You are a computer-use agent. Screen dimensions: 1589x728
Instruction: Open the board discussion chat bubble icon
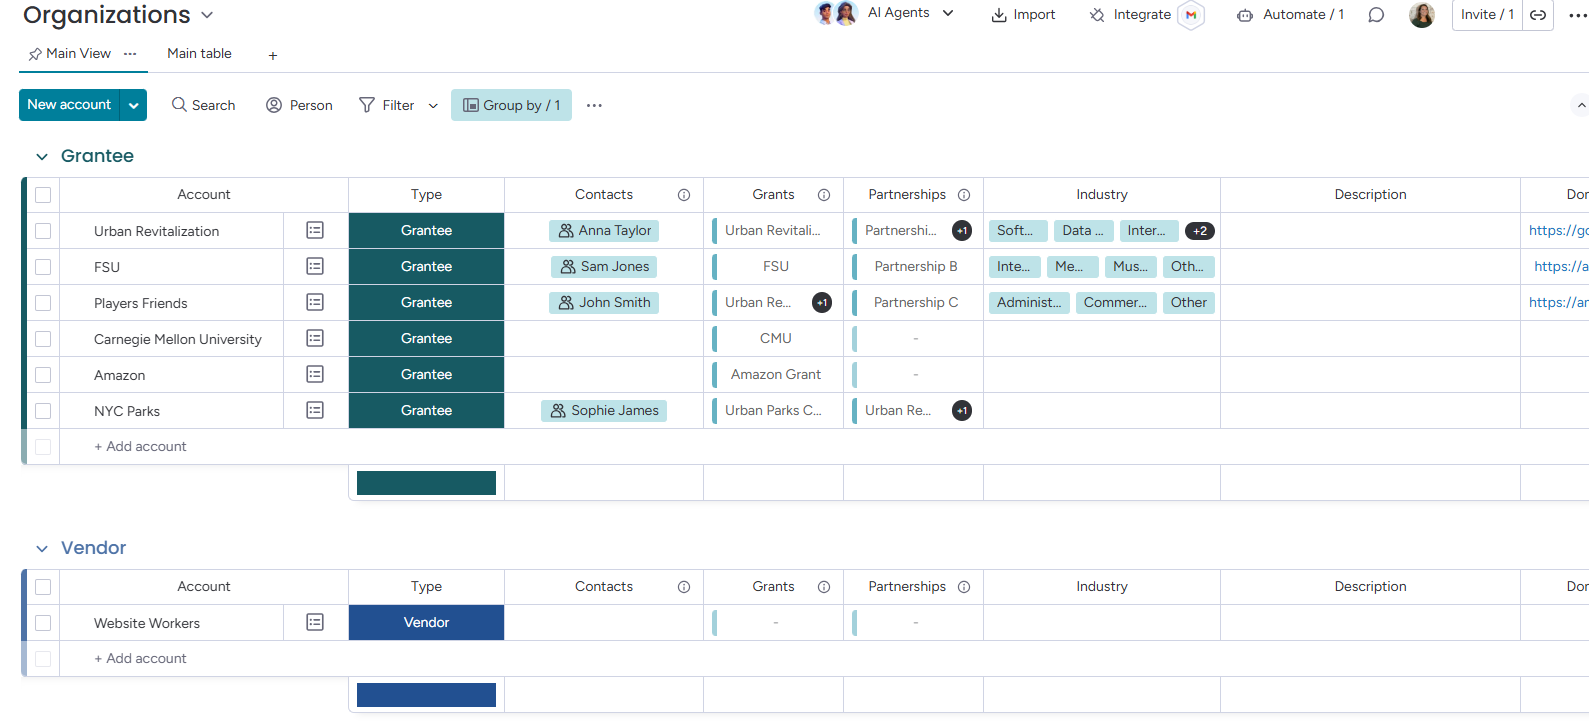(x=1376, y=15)
